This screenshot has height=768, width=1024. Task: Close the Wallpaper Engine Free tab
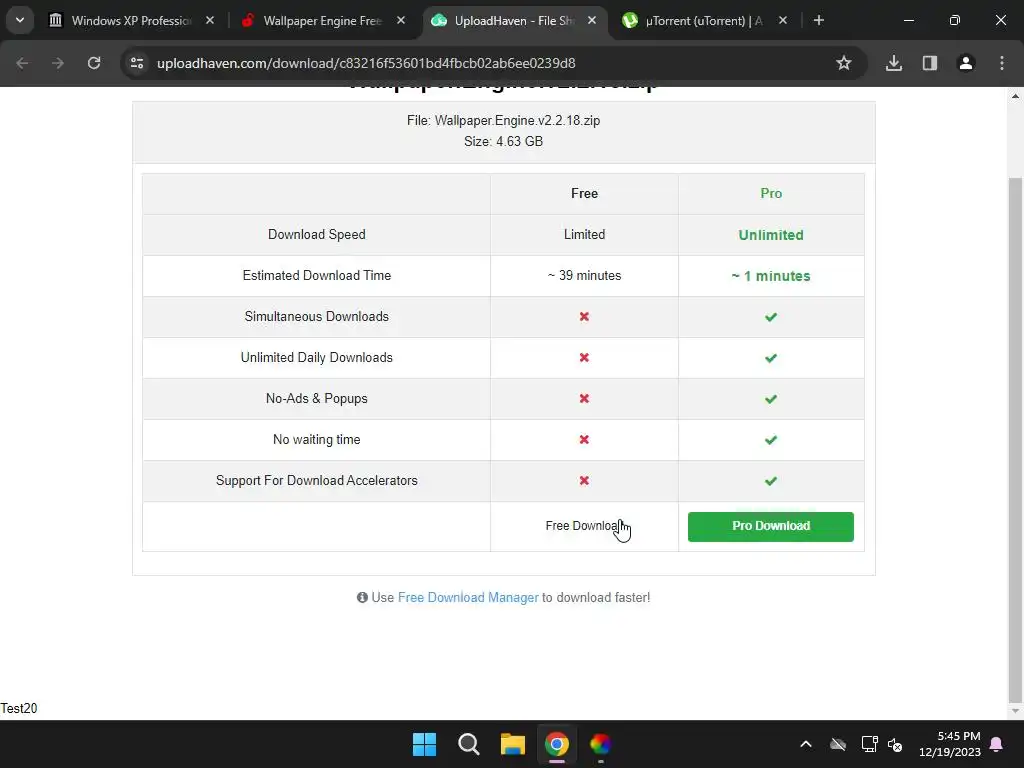point(401,21)
